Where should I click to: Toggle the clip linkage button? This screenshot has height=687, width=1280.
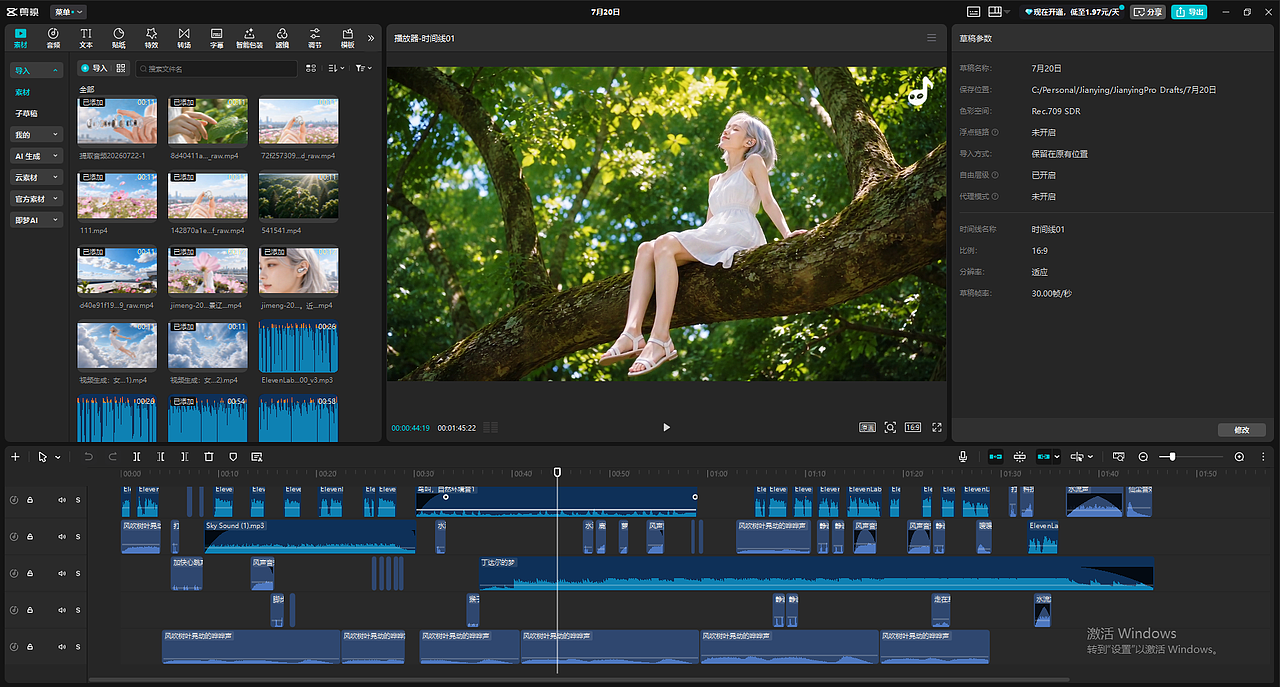coord(1045,457)
